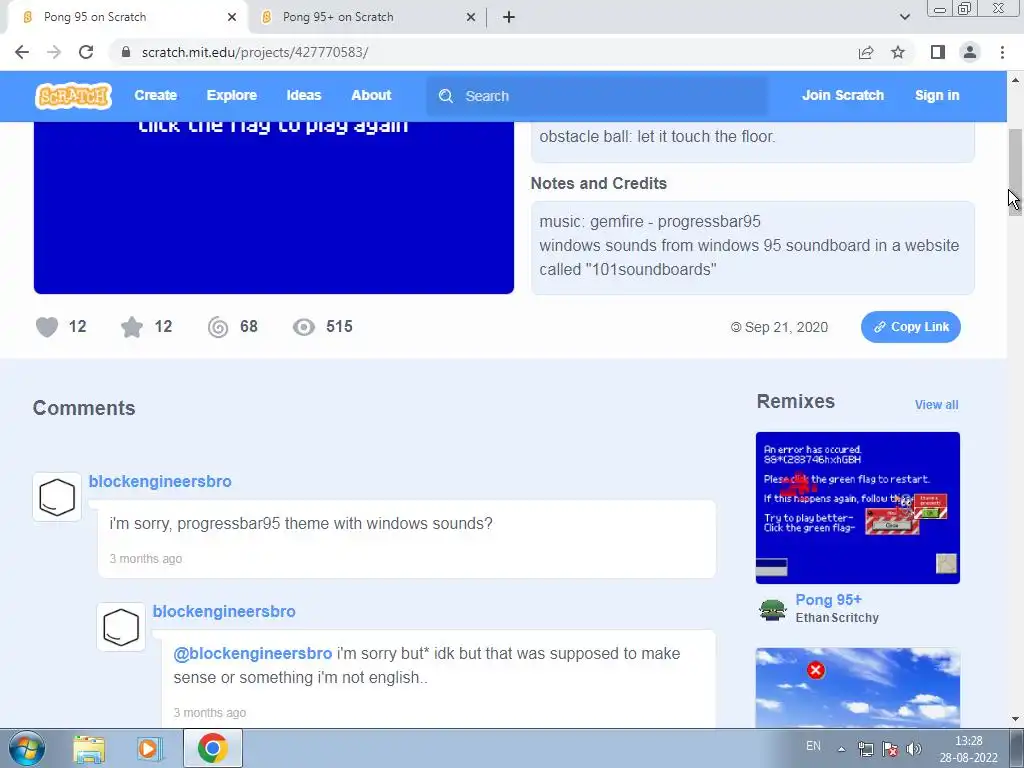
Task: Click first blockengineersbro avatar icon
Action: [57, 497]
